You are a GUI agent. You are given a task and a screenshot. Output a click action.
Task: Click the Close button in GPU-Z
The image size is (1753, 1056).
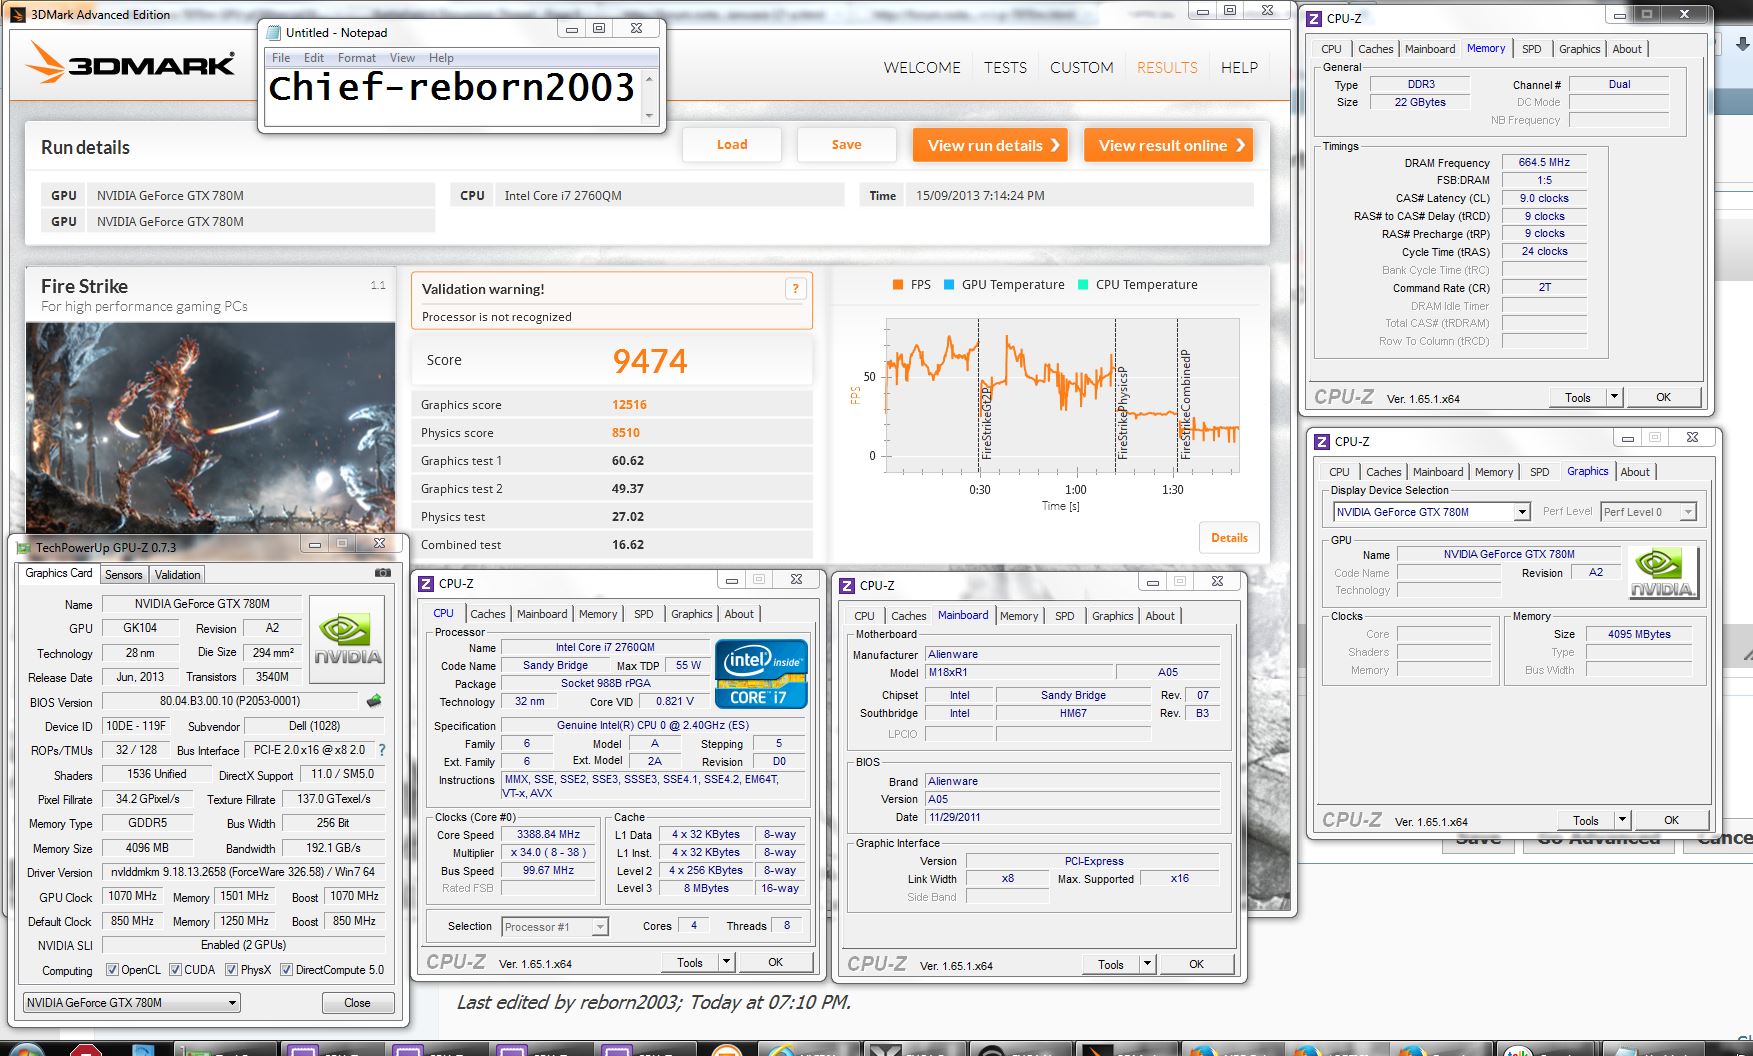(x=357, y=1003)
